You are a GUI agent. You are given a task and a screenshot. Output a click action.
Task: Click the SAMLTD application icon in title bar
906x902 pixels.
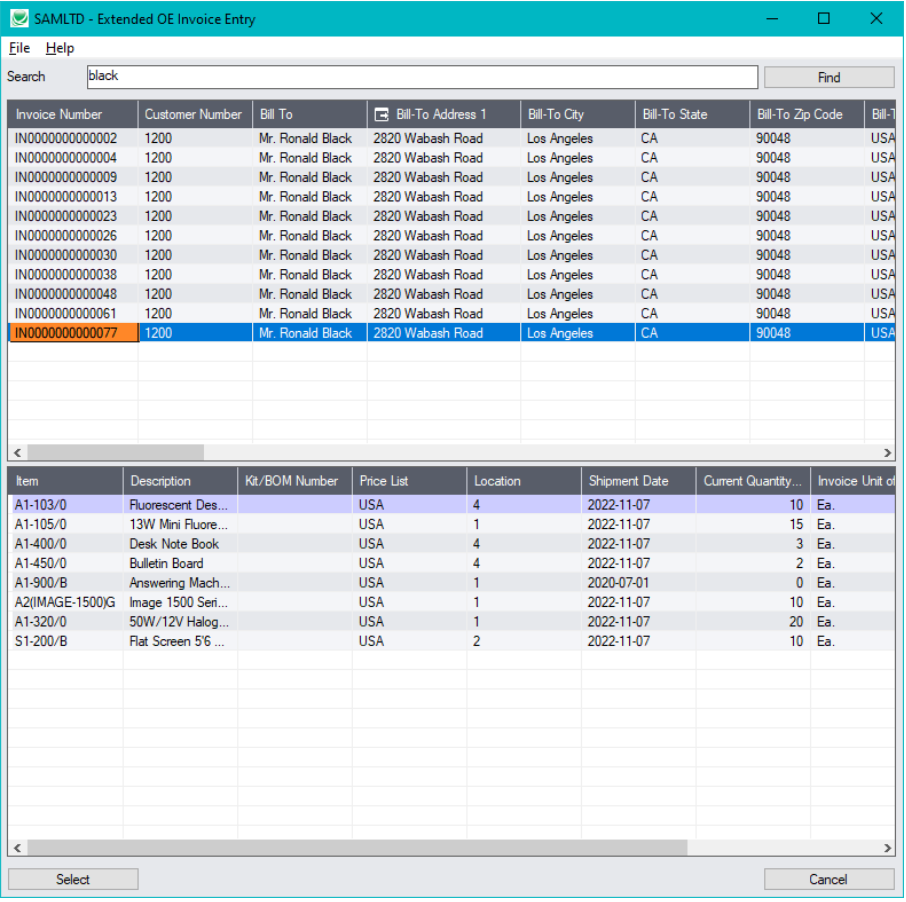point(19,18)
